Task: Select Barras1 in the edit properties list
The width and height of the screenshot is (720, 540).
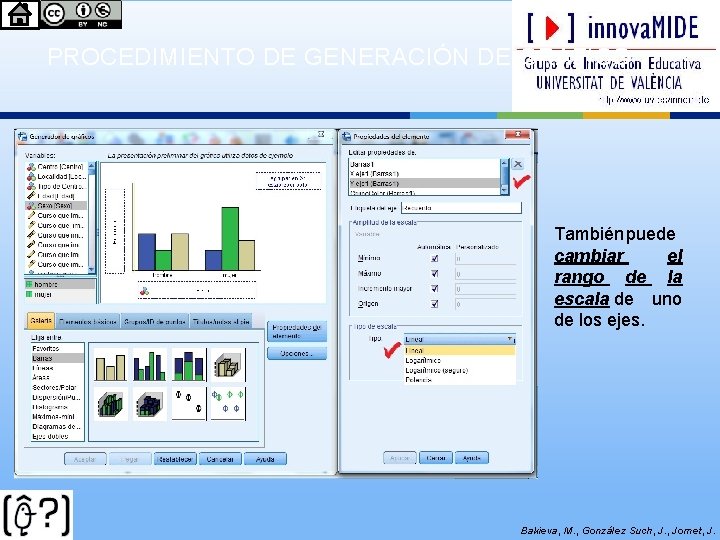Action: click(425, 164)
